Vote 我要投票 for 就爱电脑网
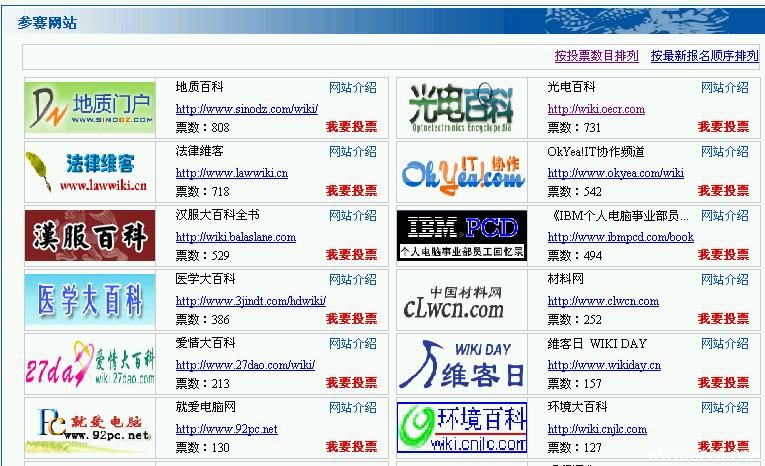765x466 pixels. pyautogui.click(x=352, y=446)
